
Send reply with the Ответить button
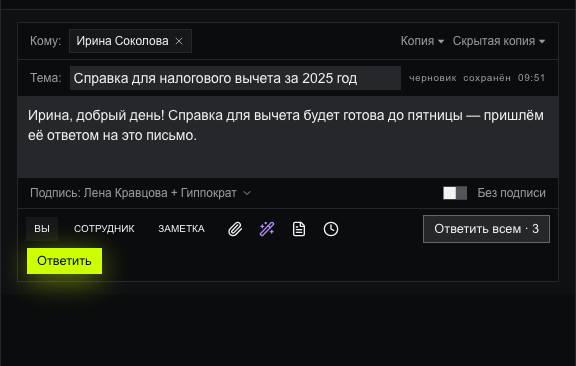point(64,261)
